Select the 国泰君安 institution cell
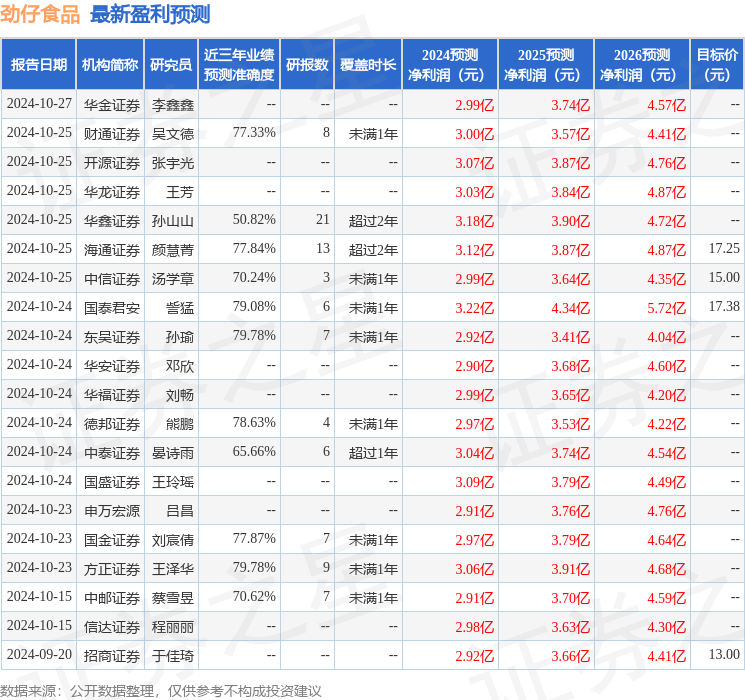Viewport: 745px width, 700px height. coord(112,308)
